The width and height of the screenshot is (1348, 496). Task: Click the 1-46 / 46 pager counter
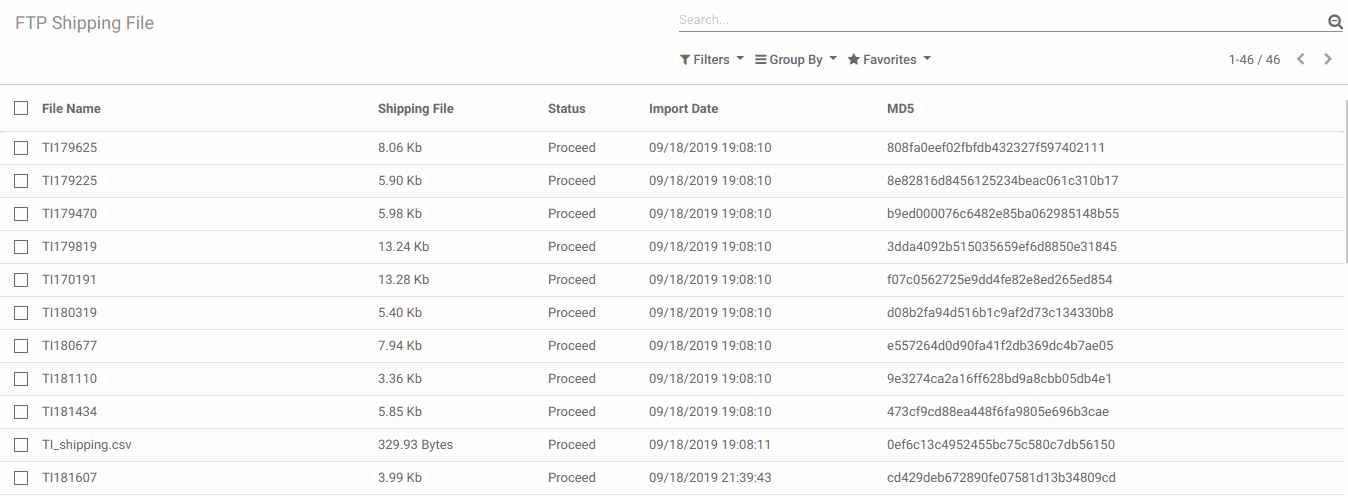click(1254, 60)
